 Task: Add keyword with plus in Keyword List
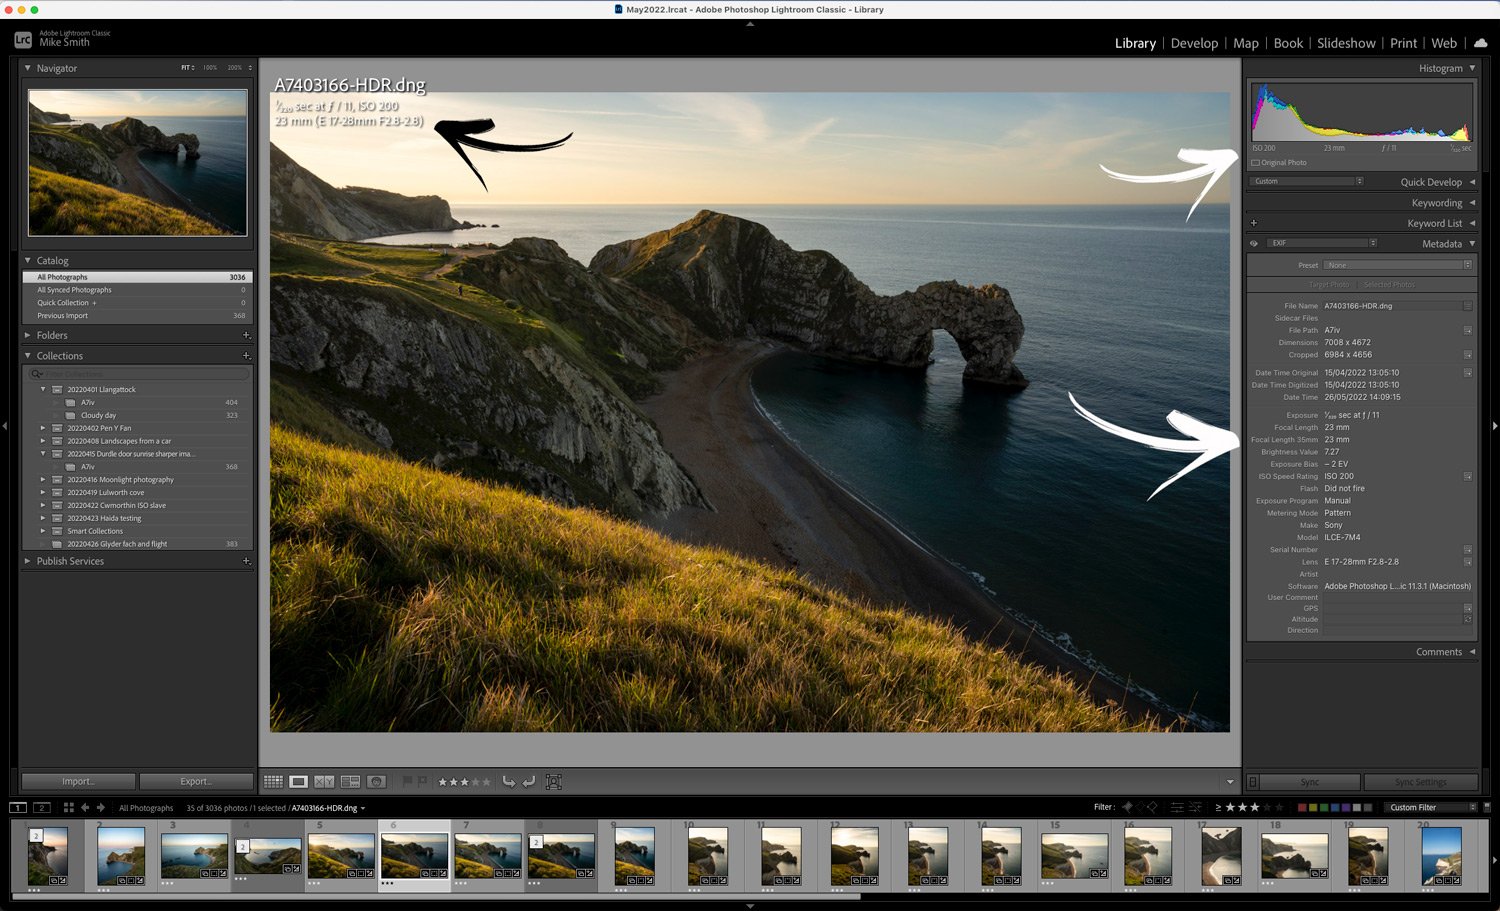pos(1254,223)
